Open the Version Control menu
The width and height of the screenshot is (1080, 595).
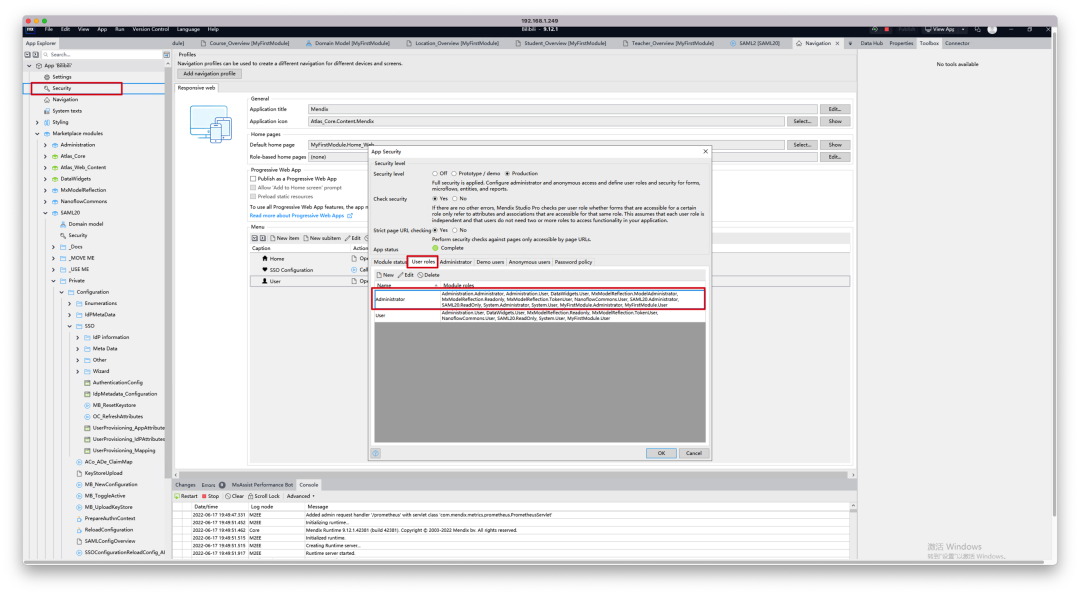(x=150, y=29)
